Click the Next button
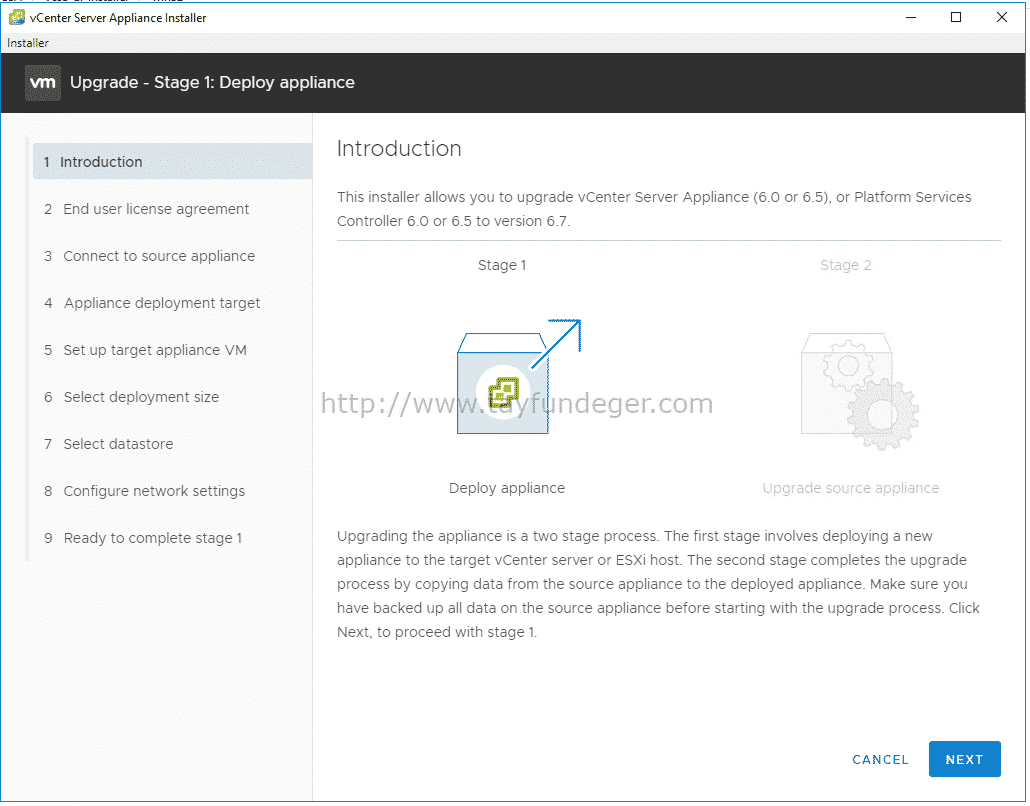1030x806 pixels. coord(964,759)
